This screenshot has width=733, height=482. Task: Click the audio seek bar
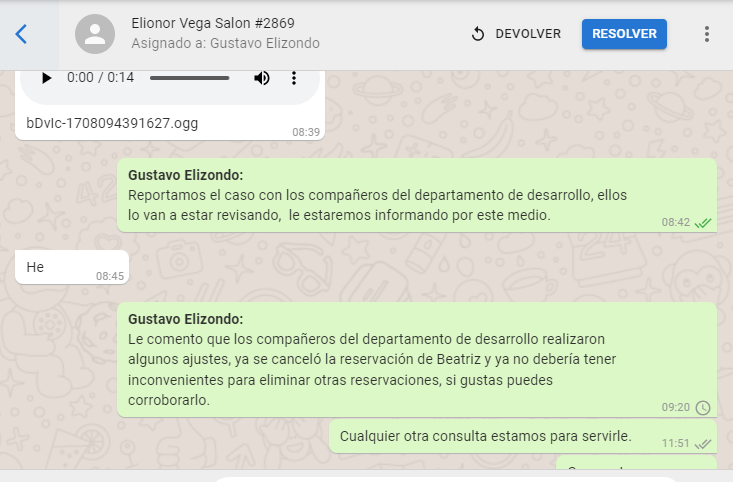click(189, 78)
